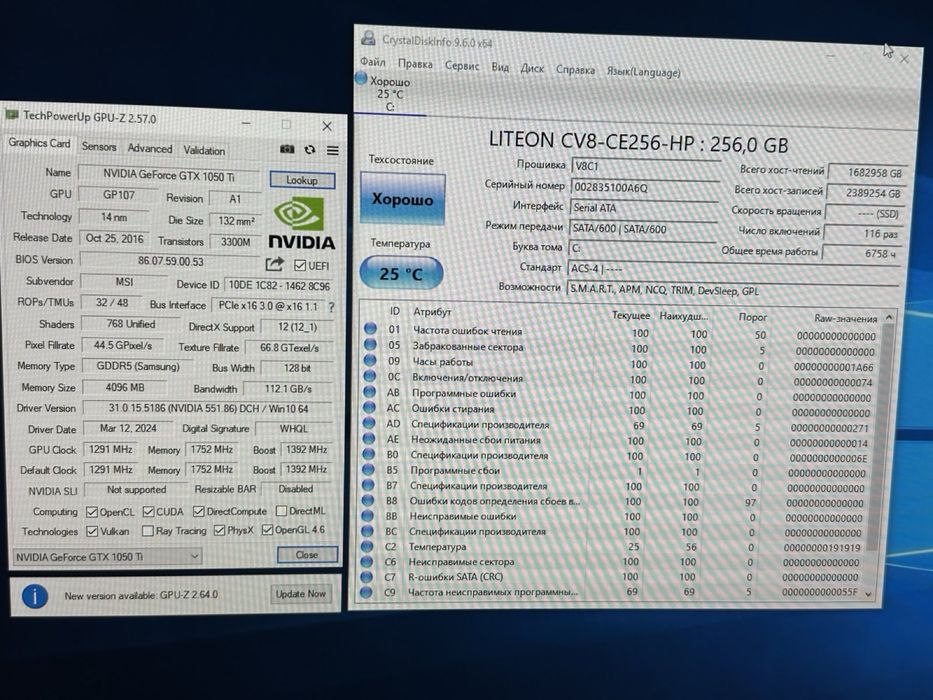Click the GPU-Z refresh icon
This screenshot has height=700, width=933.
click(x=310, y=150)
